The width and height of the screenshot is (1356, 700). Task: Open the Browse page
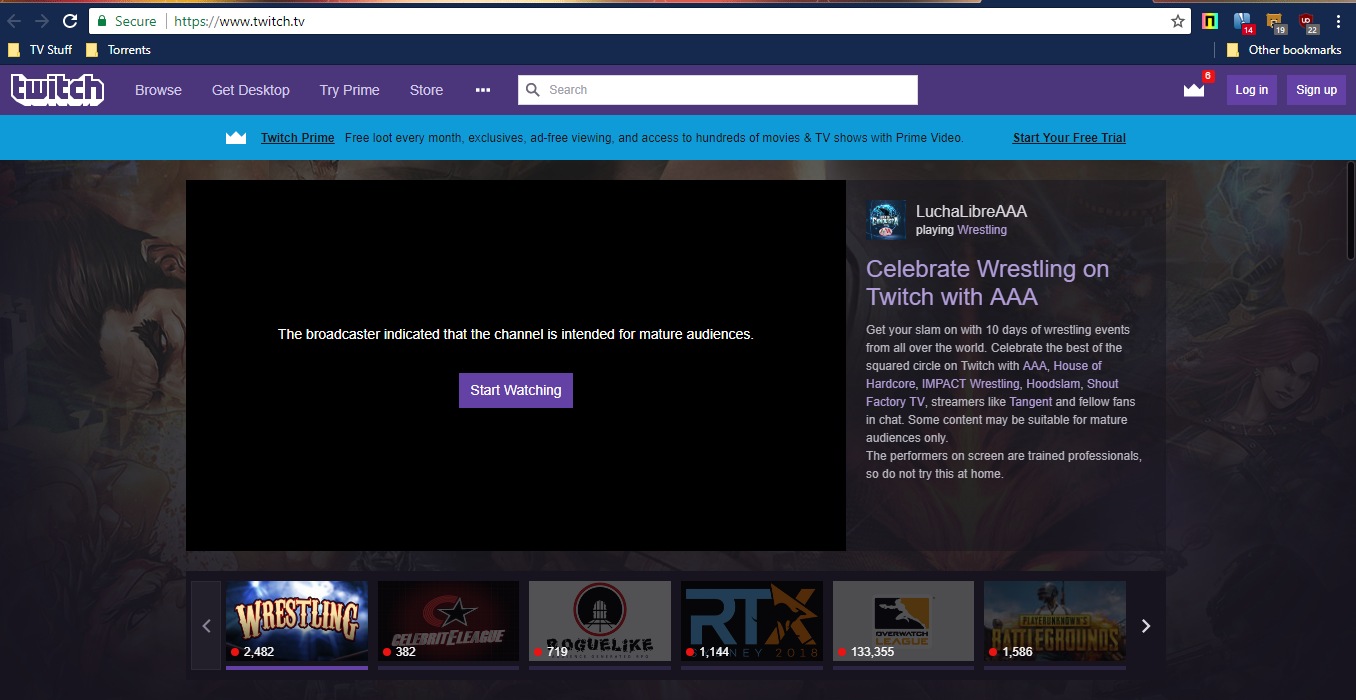[158, 90]
